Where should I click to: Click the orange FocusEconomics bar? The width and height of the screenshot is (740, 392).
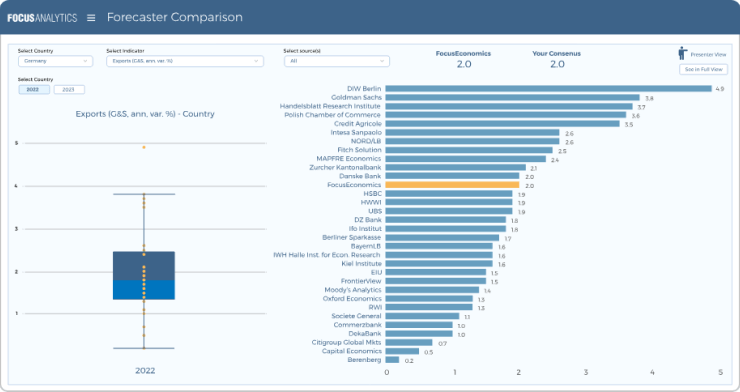[452, 185]
